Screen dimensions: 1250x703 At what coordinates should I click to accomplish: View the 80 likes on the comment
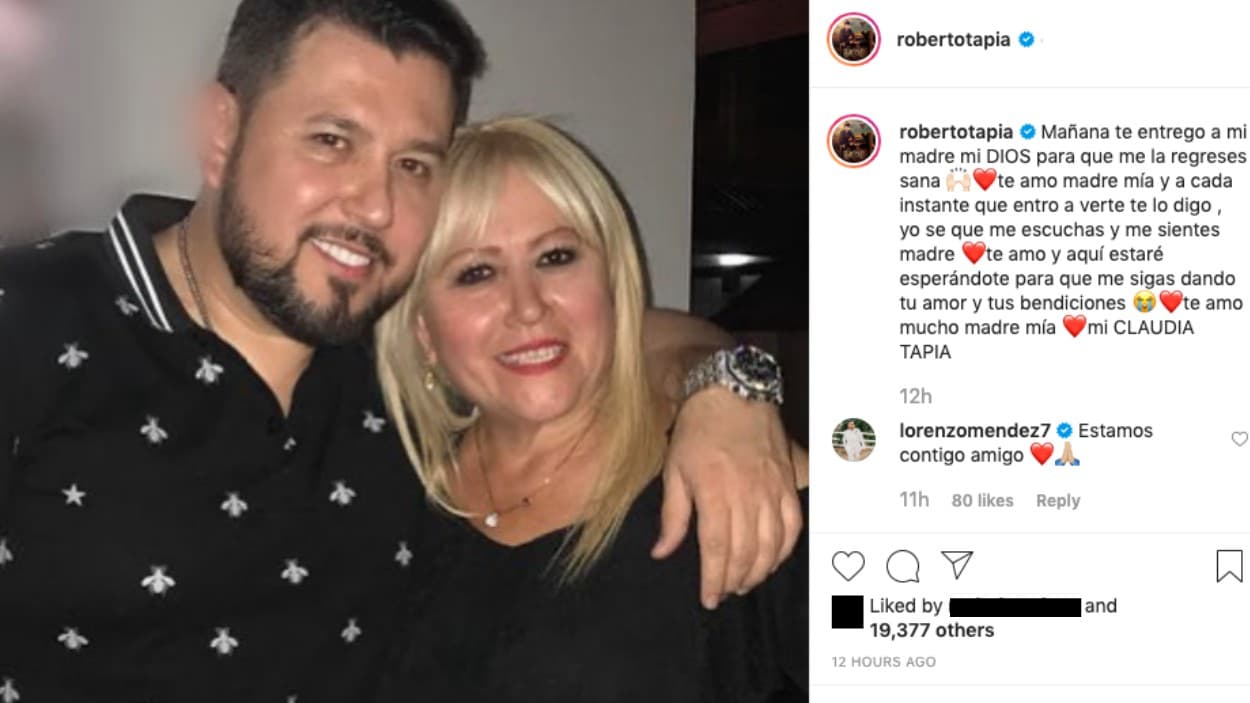coord(980,500)
